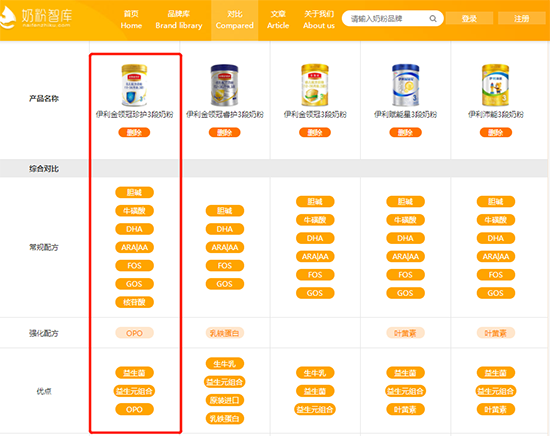Click the 登录 login button

click(x=469, y=19)
